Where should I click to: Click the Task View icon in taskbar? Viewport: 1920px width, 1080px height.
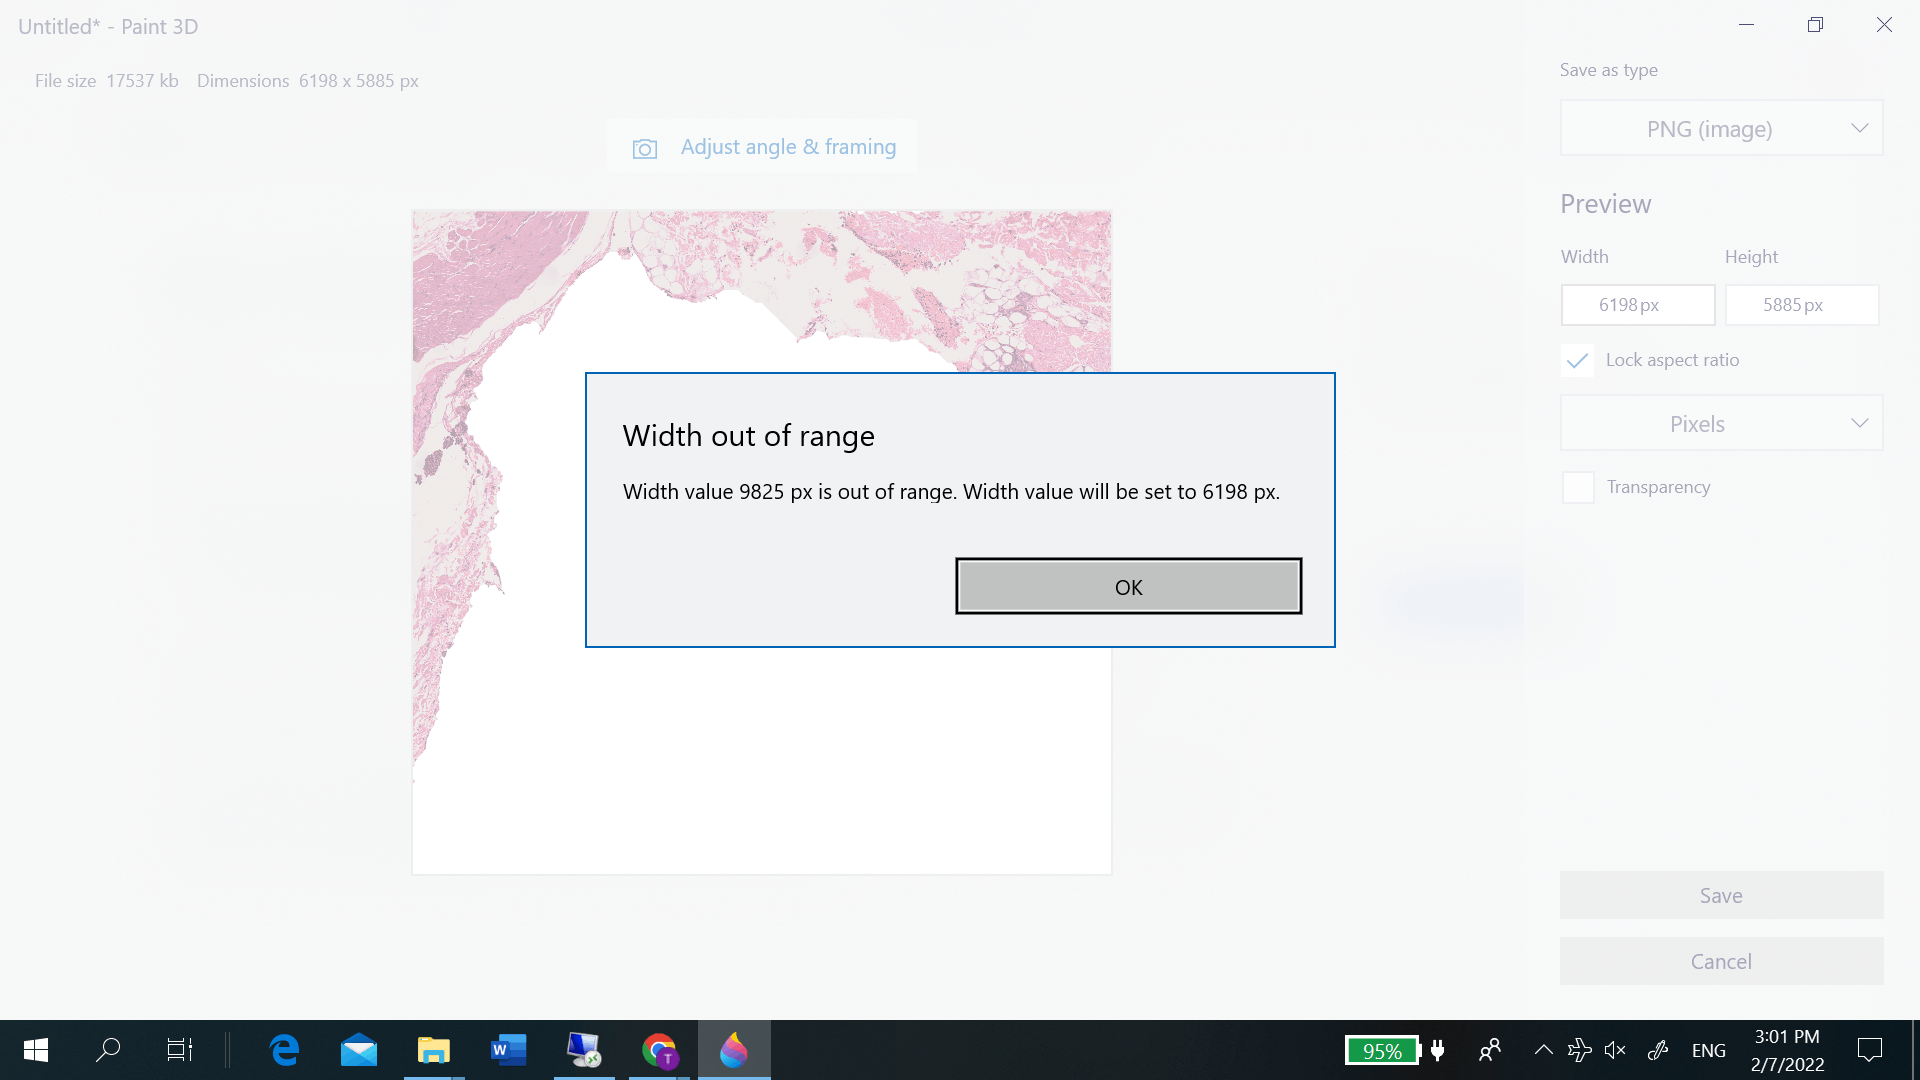pyautogui.click(x=179, y=1050)
